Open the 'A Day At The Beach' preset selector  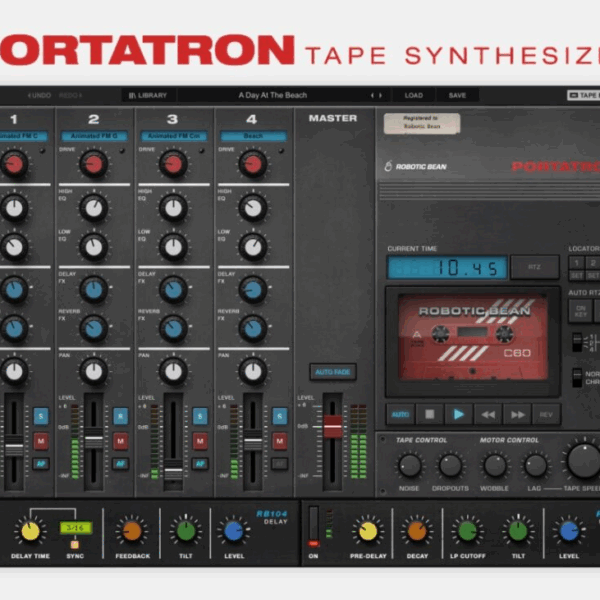coord(272,95)
